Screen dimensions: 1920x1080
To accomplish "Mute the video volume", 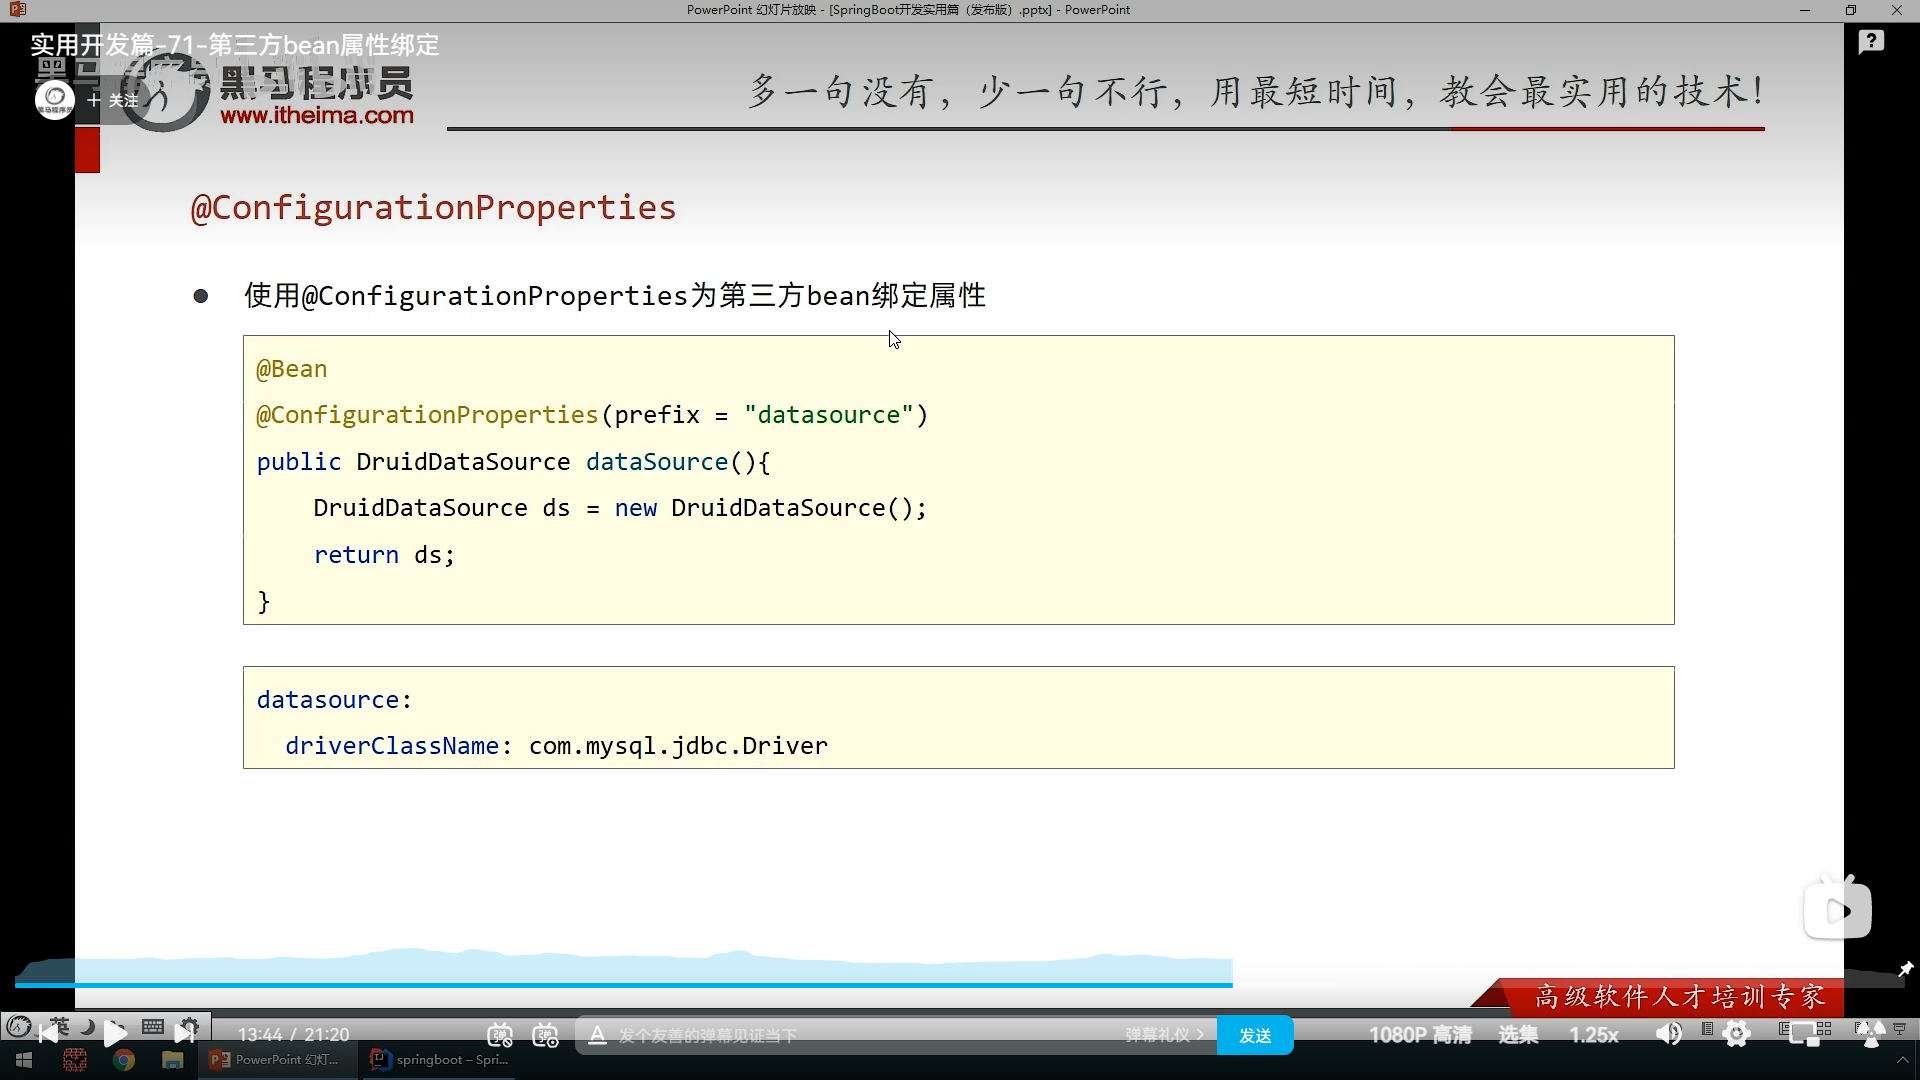I will [1668, 1034].
